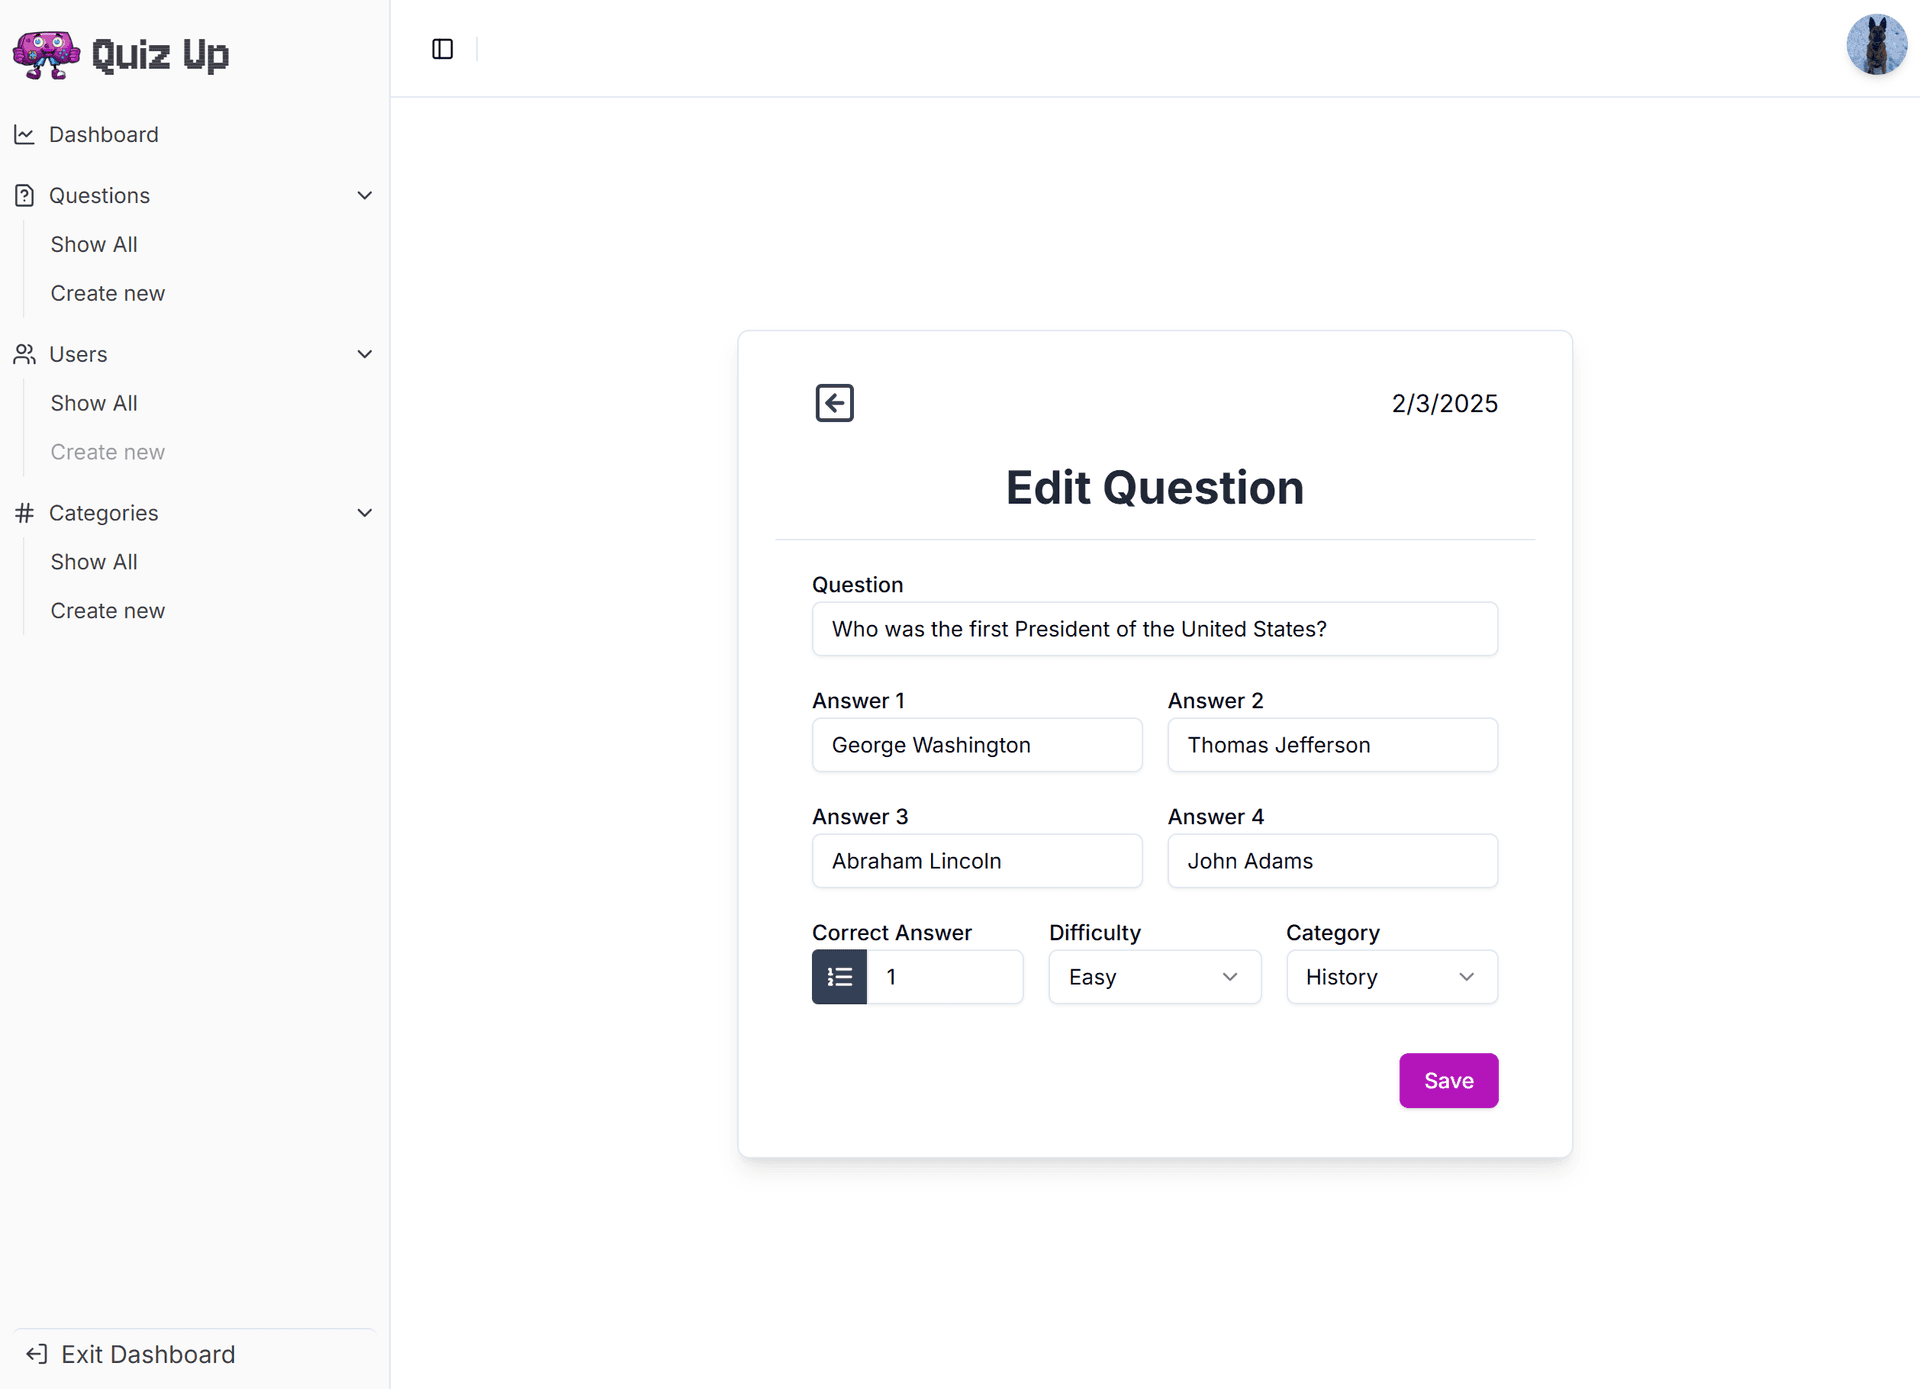The width and height of the screenshot is (1920, 1389).
Task: Select Create new under Categories
Action: (108, 611)
